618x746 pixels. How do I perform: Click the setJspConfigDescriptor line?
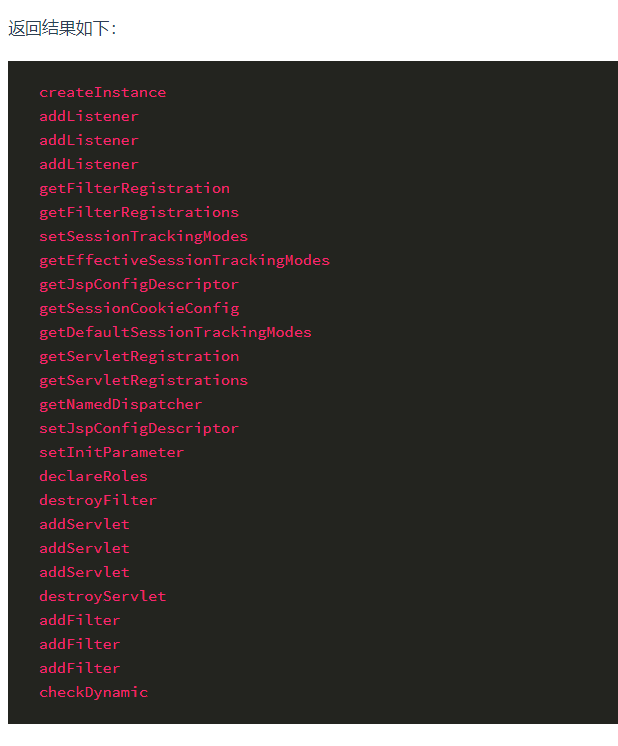pos(139,429)
